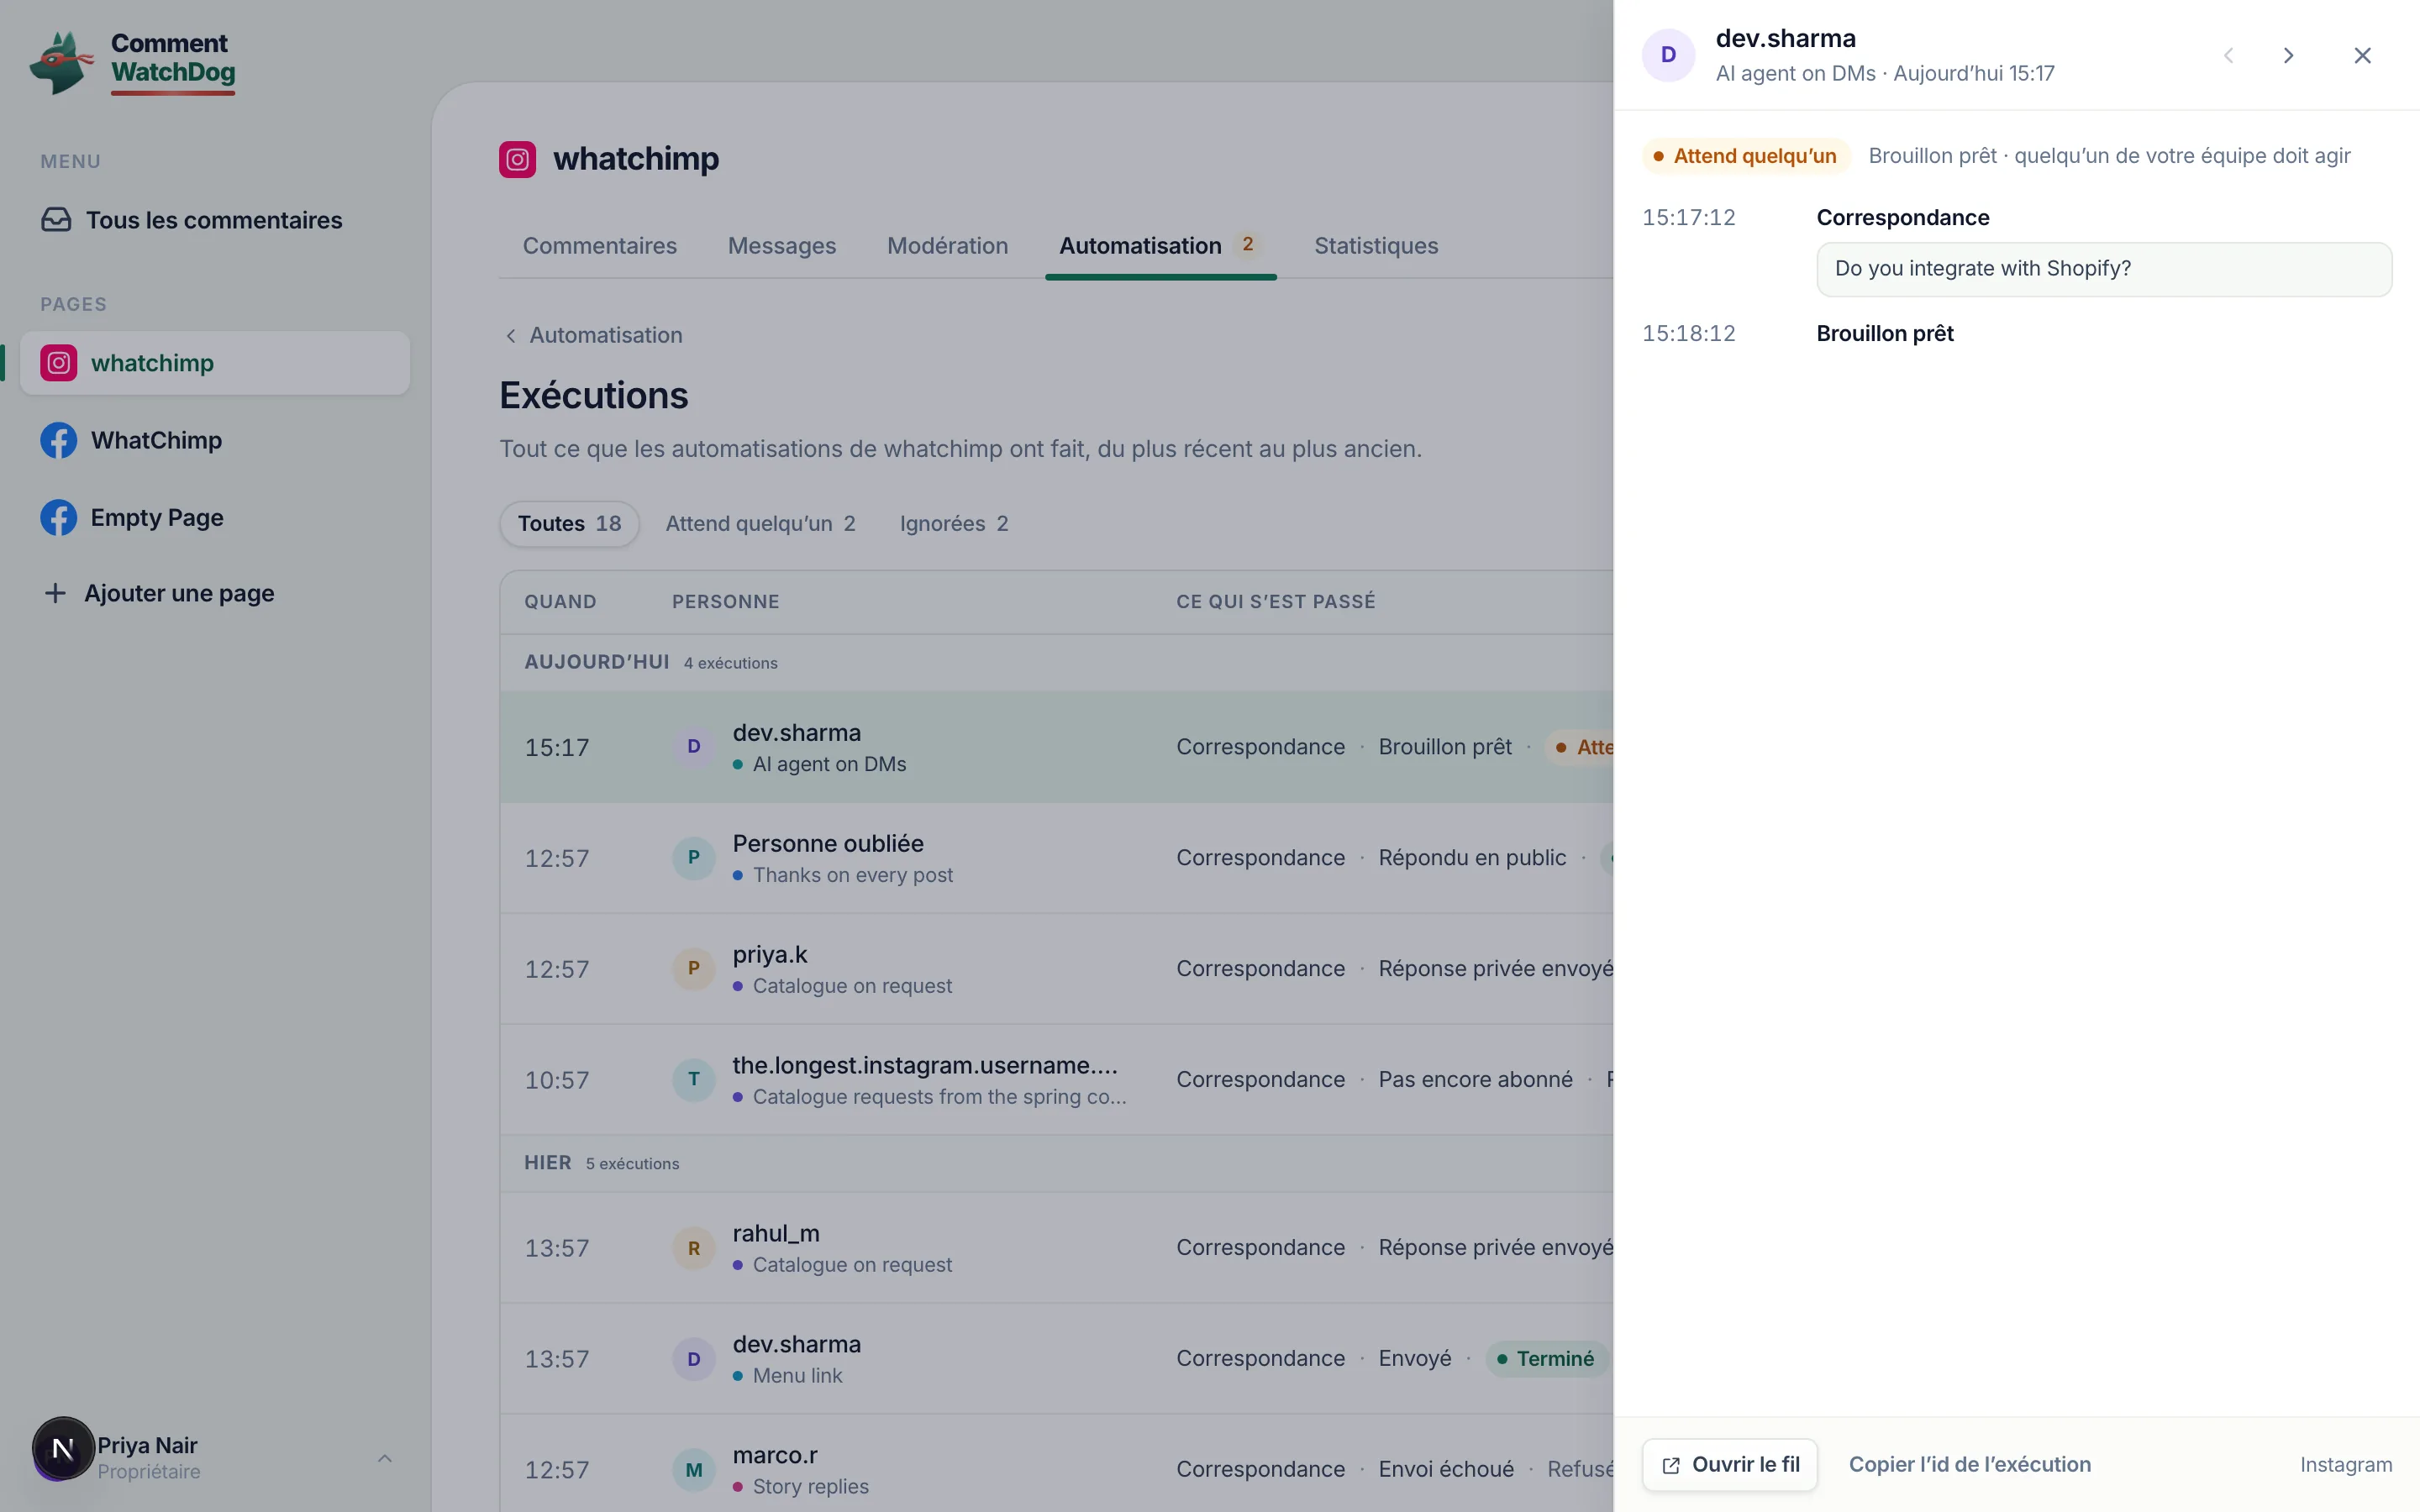The image size is (2420, 1512).
Task: Click 'Thanks on every post' automation name
Action: tap(852, 876)
